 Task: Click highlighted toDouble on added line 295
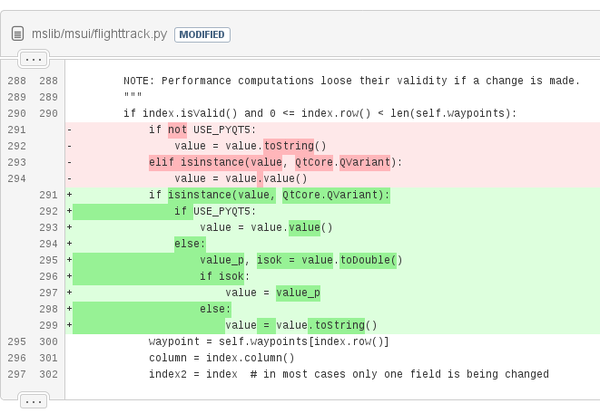368,260
